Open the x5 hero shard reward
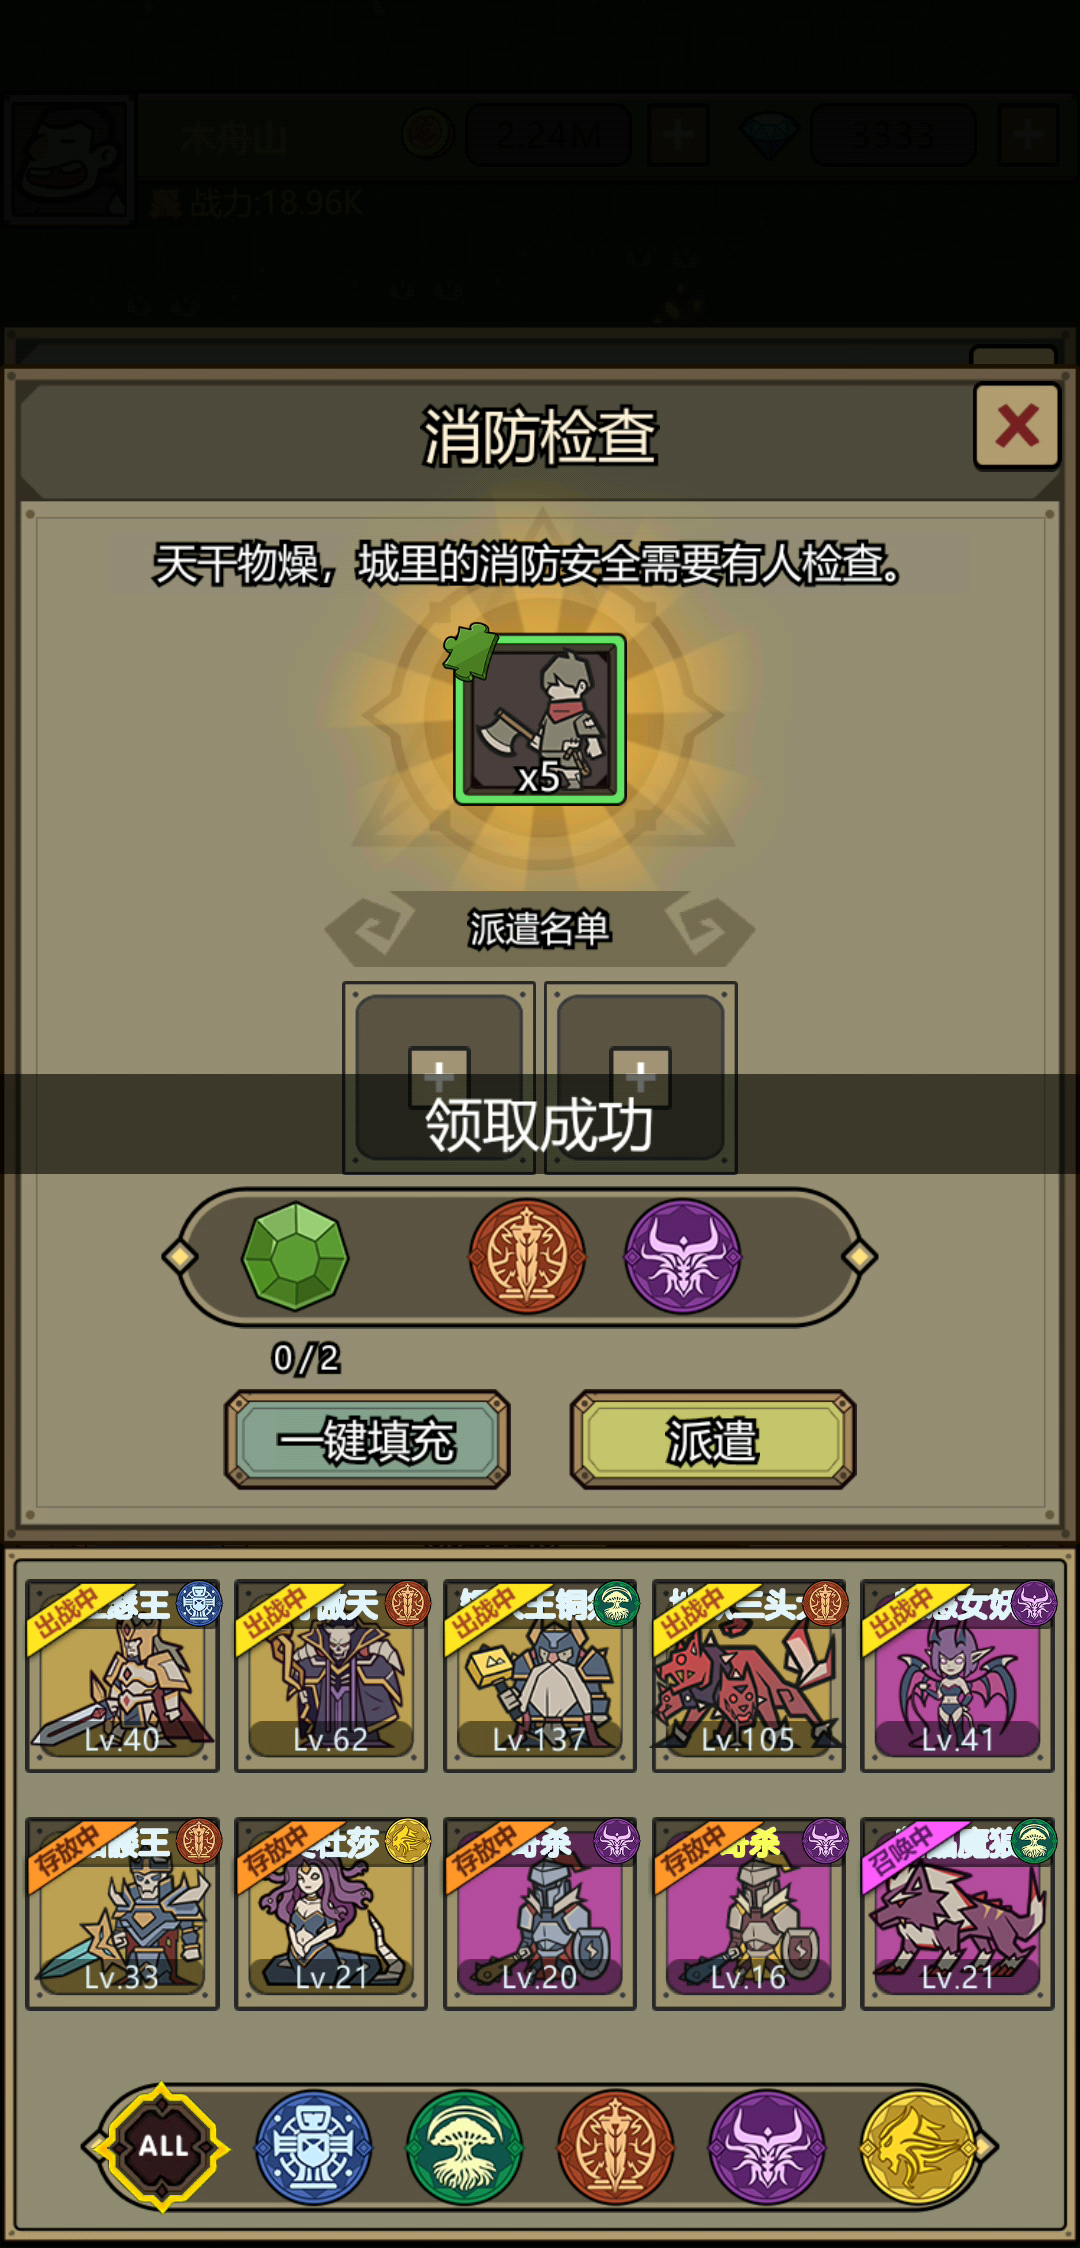Viewport: 1080px width, 2248px height. [540, 719]
